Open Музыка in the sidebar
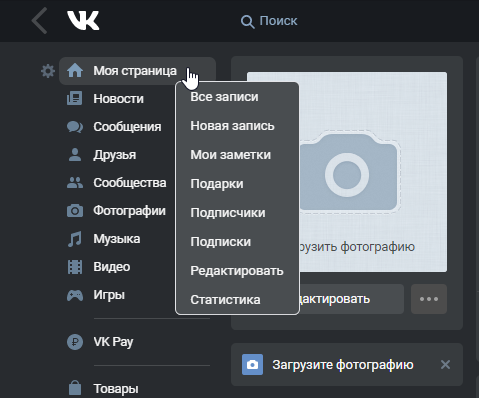Viewport: 479px width, 398px height. coord(117,239)
